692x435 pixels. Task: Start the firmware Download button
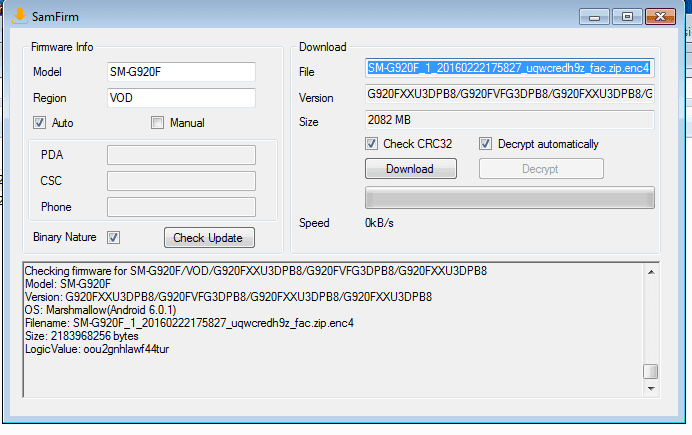point(410,169)
